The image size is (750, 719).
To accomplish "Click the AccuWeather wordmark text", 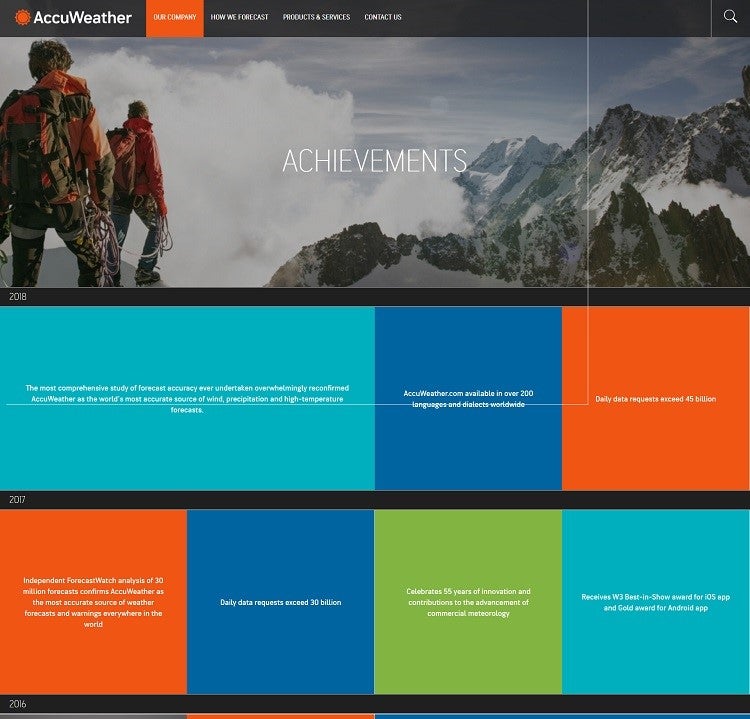I will [82, 18].
